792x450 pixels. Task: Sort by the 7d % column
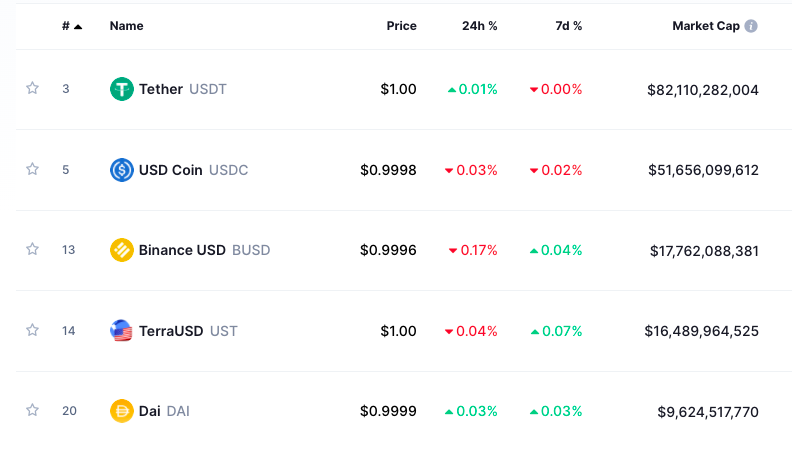click(569, 26)
